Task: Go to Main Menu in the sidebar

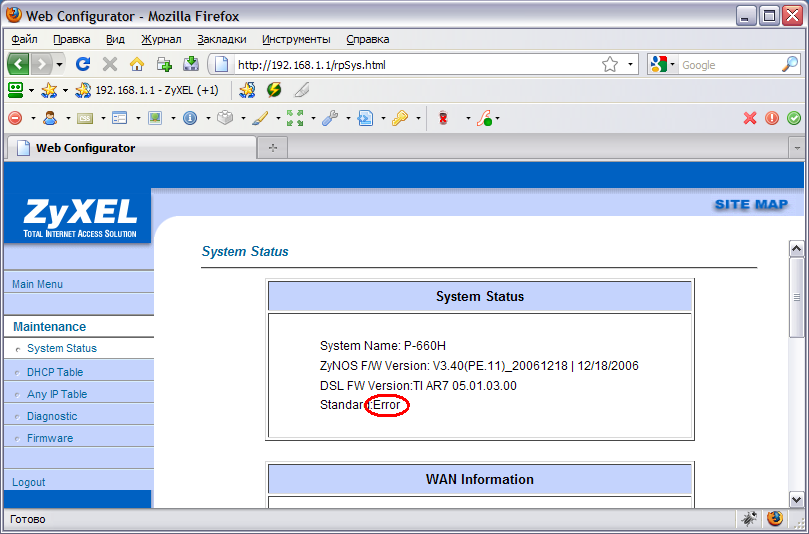Action: point(37,284)
